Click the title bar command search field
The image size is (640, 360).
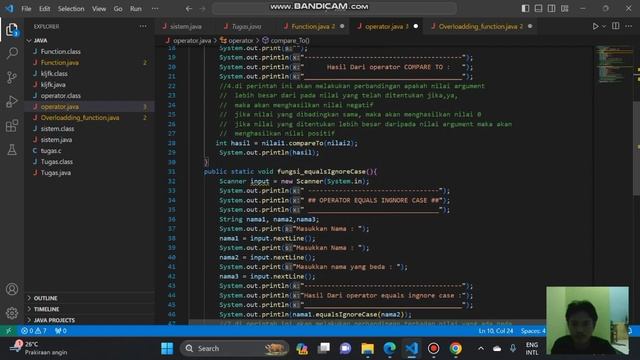pyautogui.click(x=334, y=8)
